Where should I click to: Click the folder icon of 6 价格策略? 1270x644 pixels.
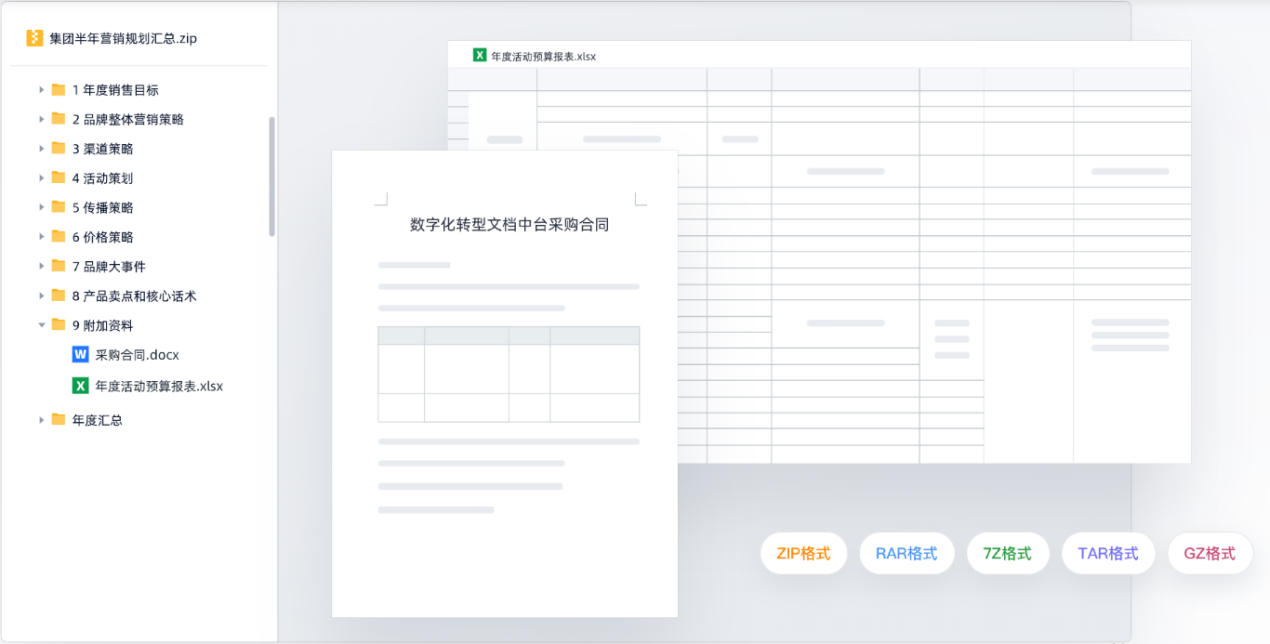coord(59,237)
